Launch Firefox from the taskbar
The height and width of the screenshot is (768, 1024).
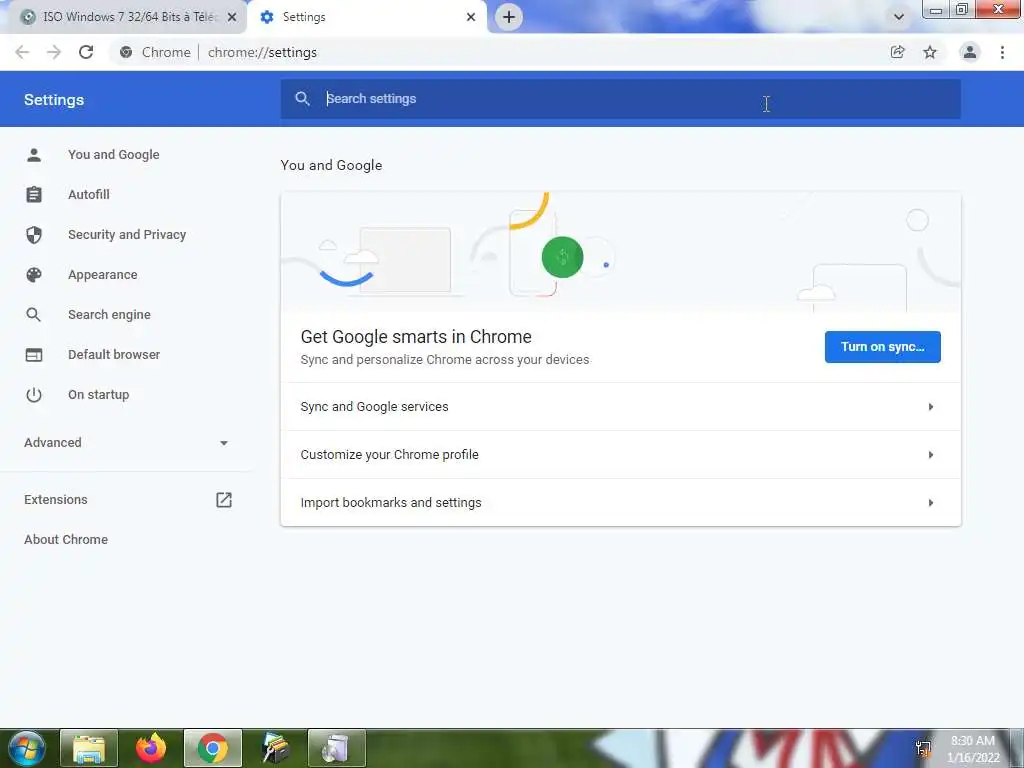click(x=151, y=748)
